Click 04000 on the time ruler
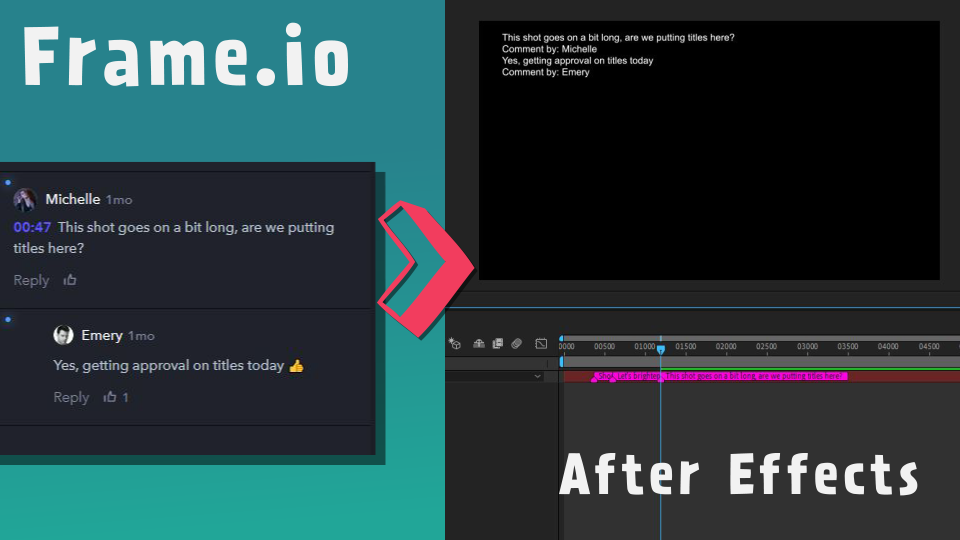The height and width of the screenshot is (540, 960). click(x=888, y=347)
